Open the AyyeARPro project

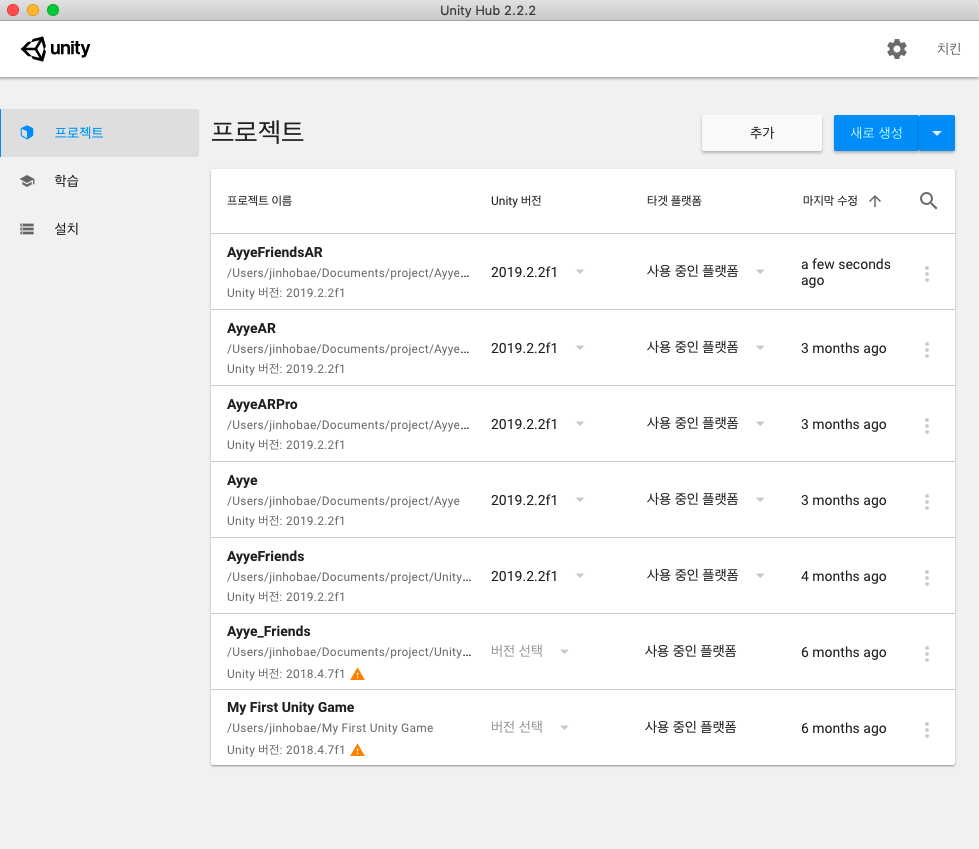pos(583,424)
